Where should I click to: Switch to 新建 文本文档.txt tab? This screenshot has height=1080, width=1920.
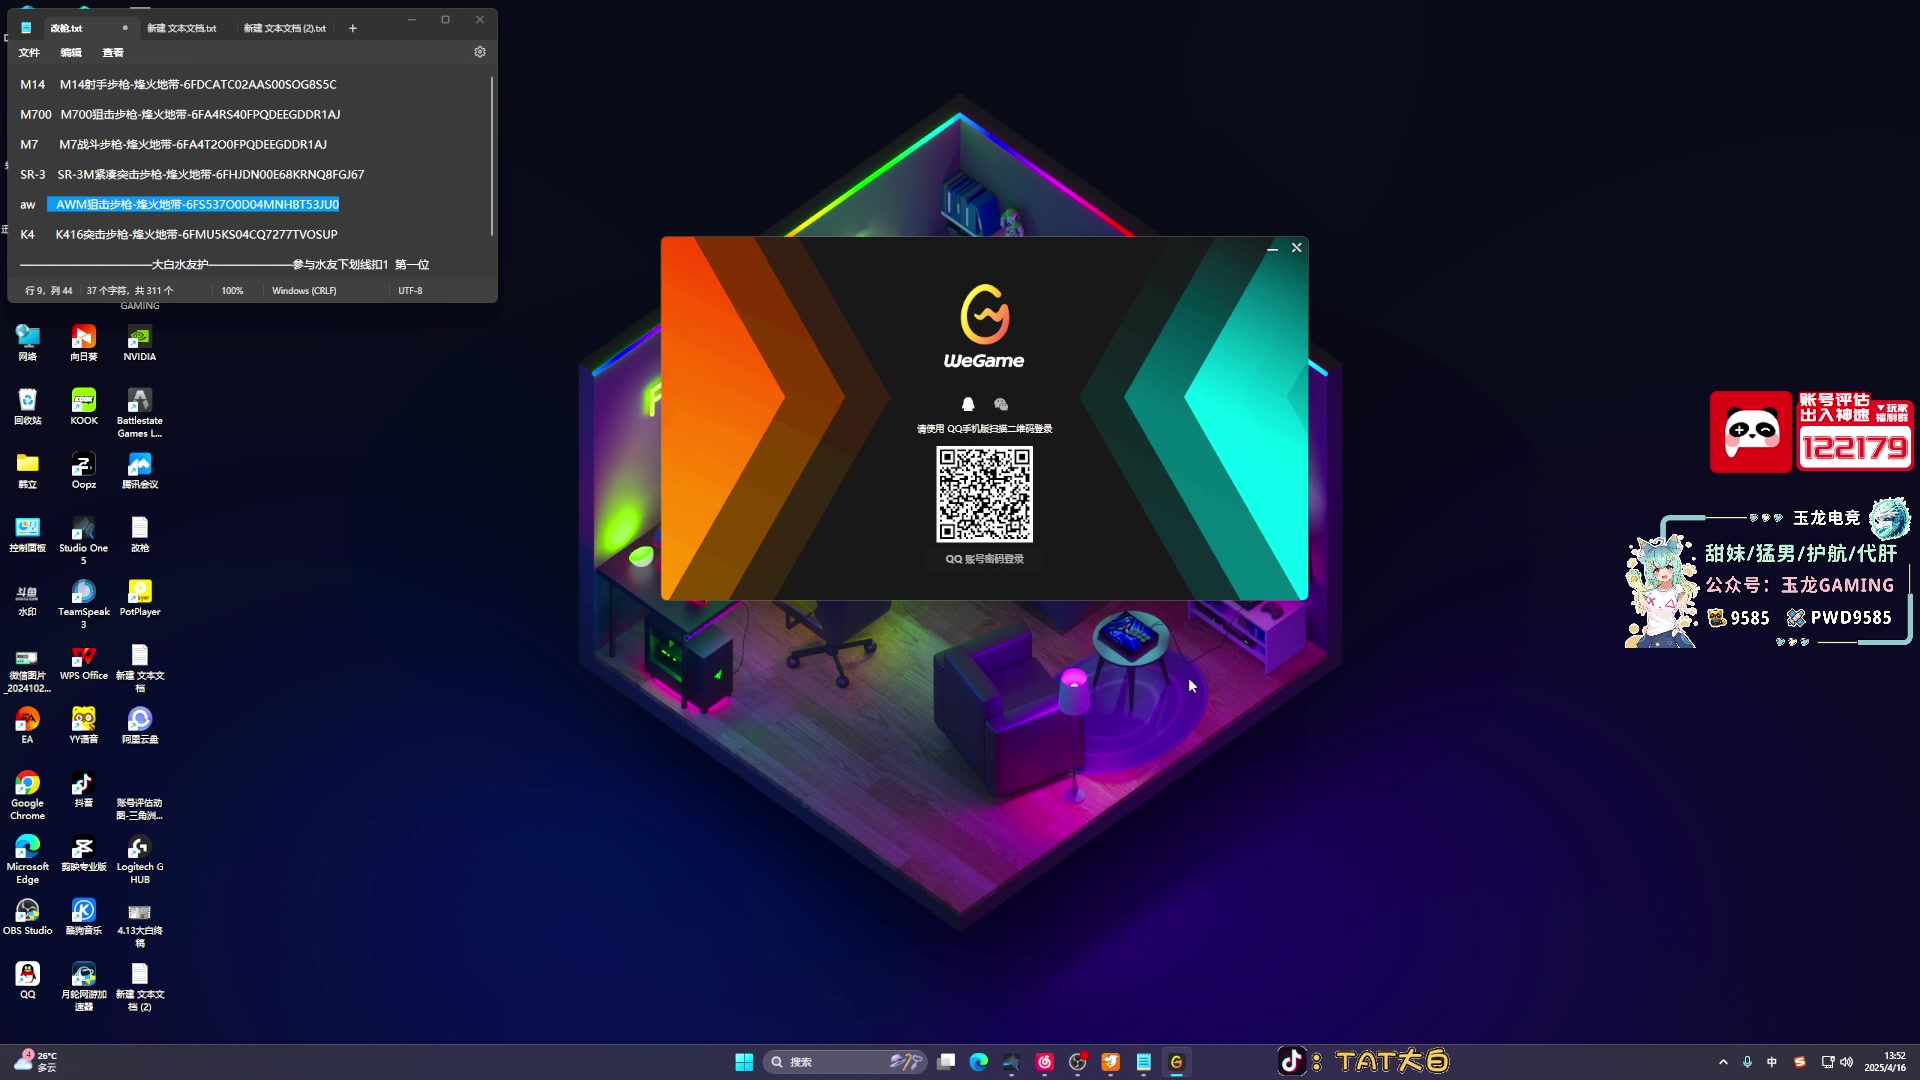[x=182, y=28]
